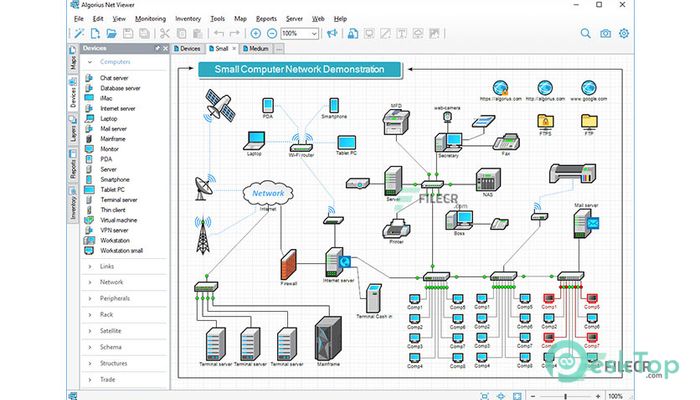Click the wizard wand toolbar icon
Screen dimensions: 700x400
click(x=79, y=33)
